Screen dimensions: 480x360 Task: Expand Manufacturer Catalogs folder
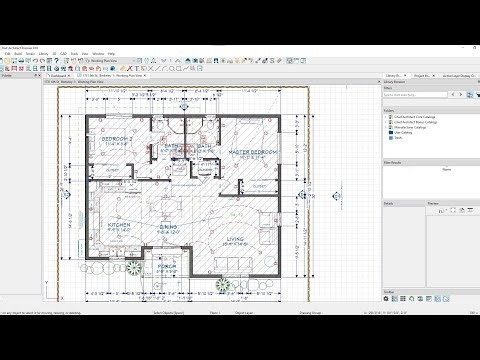tap(386, 127)
